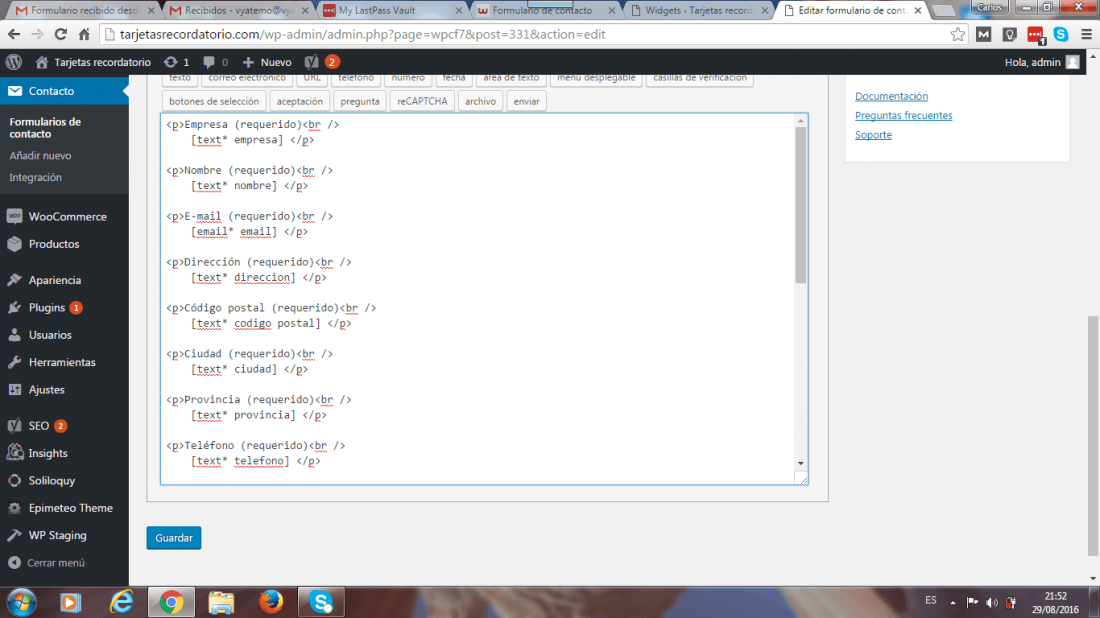1100x618 pixels.
Task: Insert a pregunta tag
Action: 360,101
